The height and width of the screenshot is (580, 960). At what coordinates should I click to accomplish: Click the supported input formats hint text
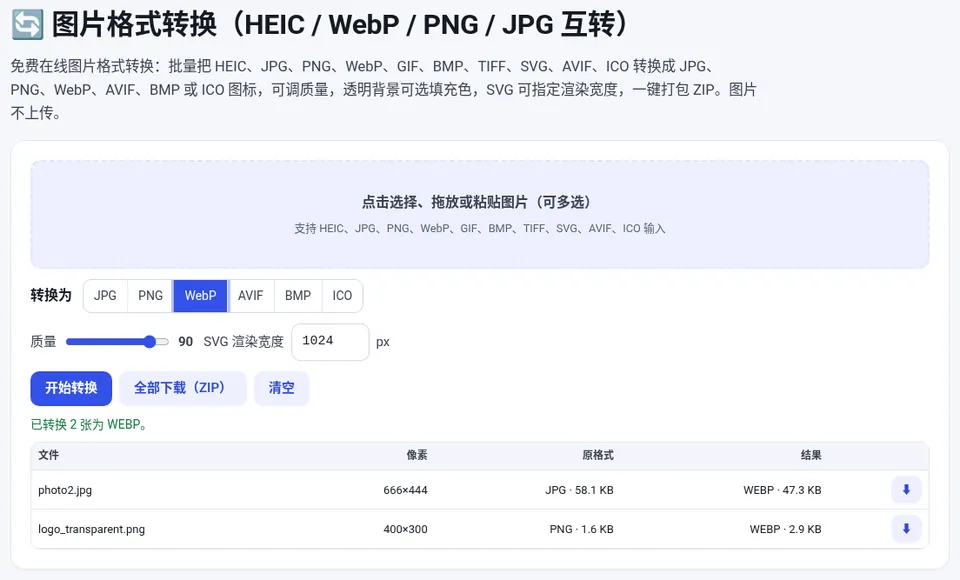point(480,228)
